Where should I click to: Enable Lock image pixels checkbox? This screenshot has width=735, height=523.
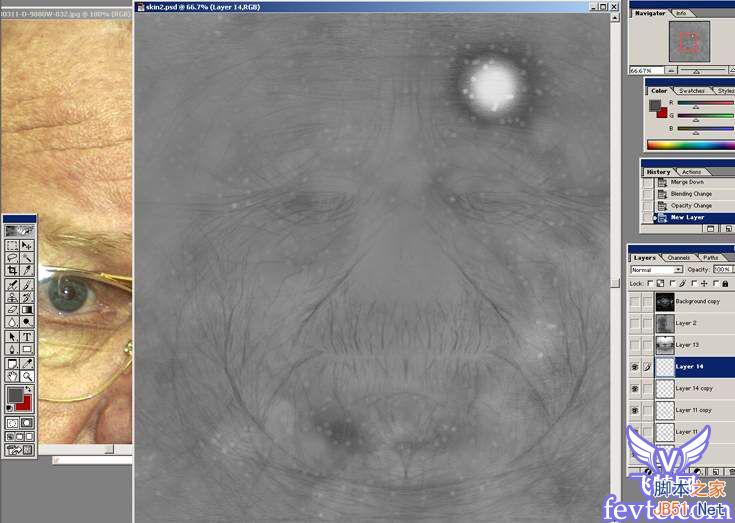pyautogui.click(x=672, y=284)
